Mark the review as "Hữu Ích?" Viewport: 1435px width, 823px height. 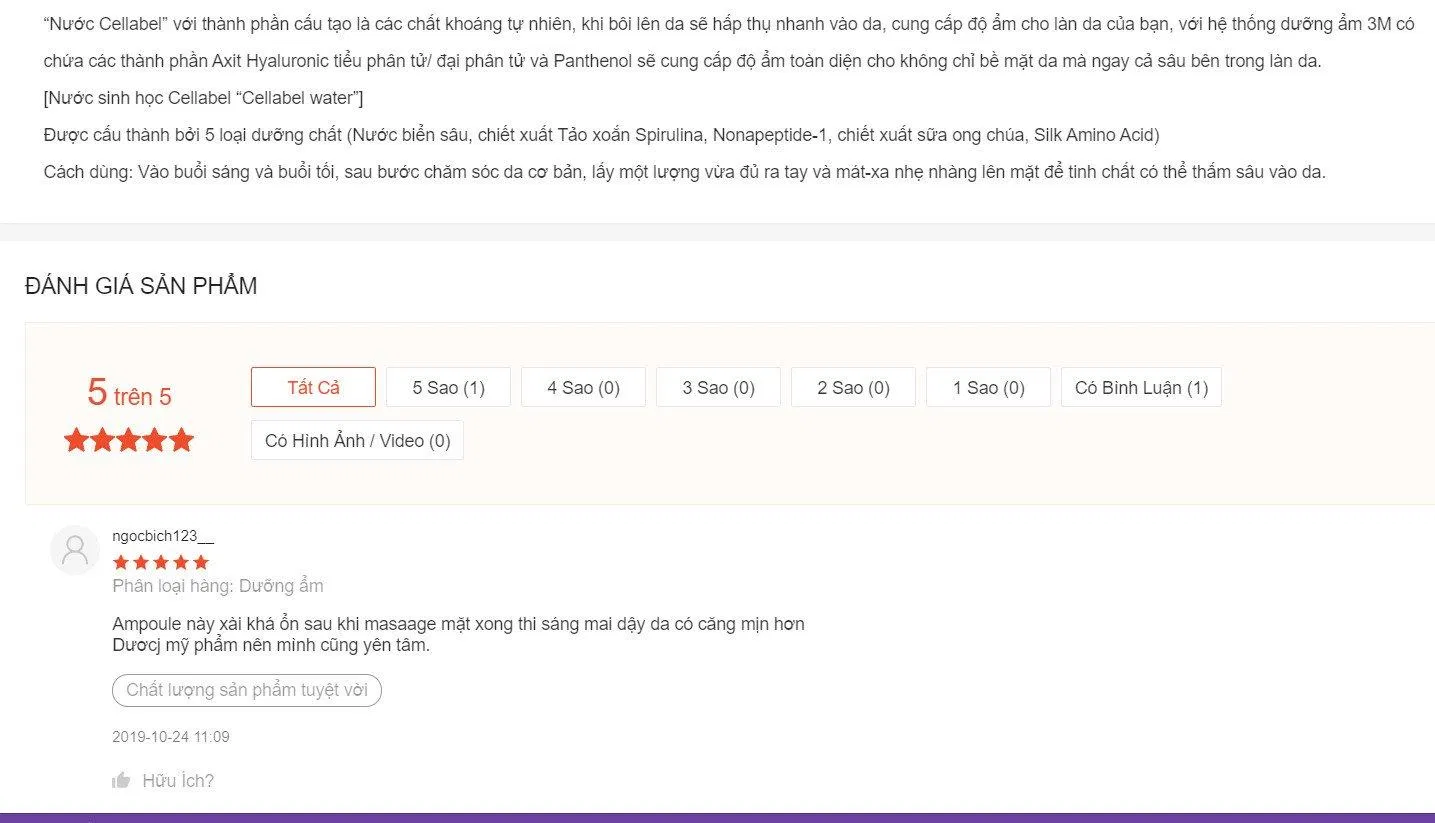[178, 781]
